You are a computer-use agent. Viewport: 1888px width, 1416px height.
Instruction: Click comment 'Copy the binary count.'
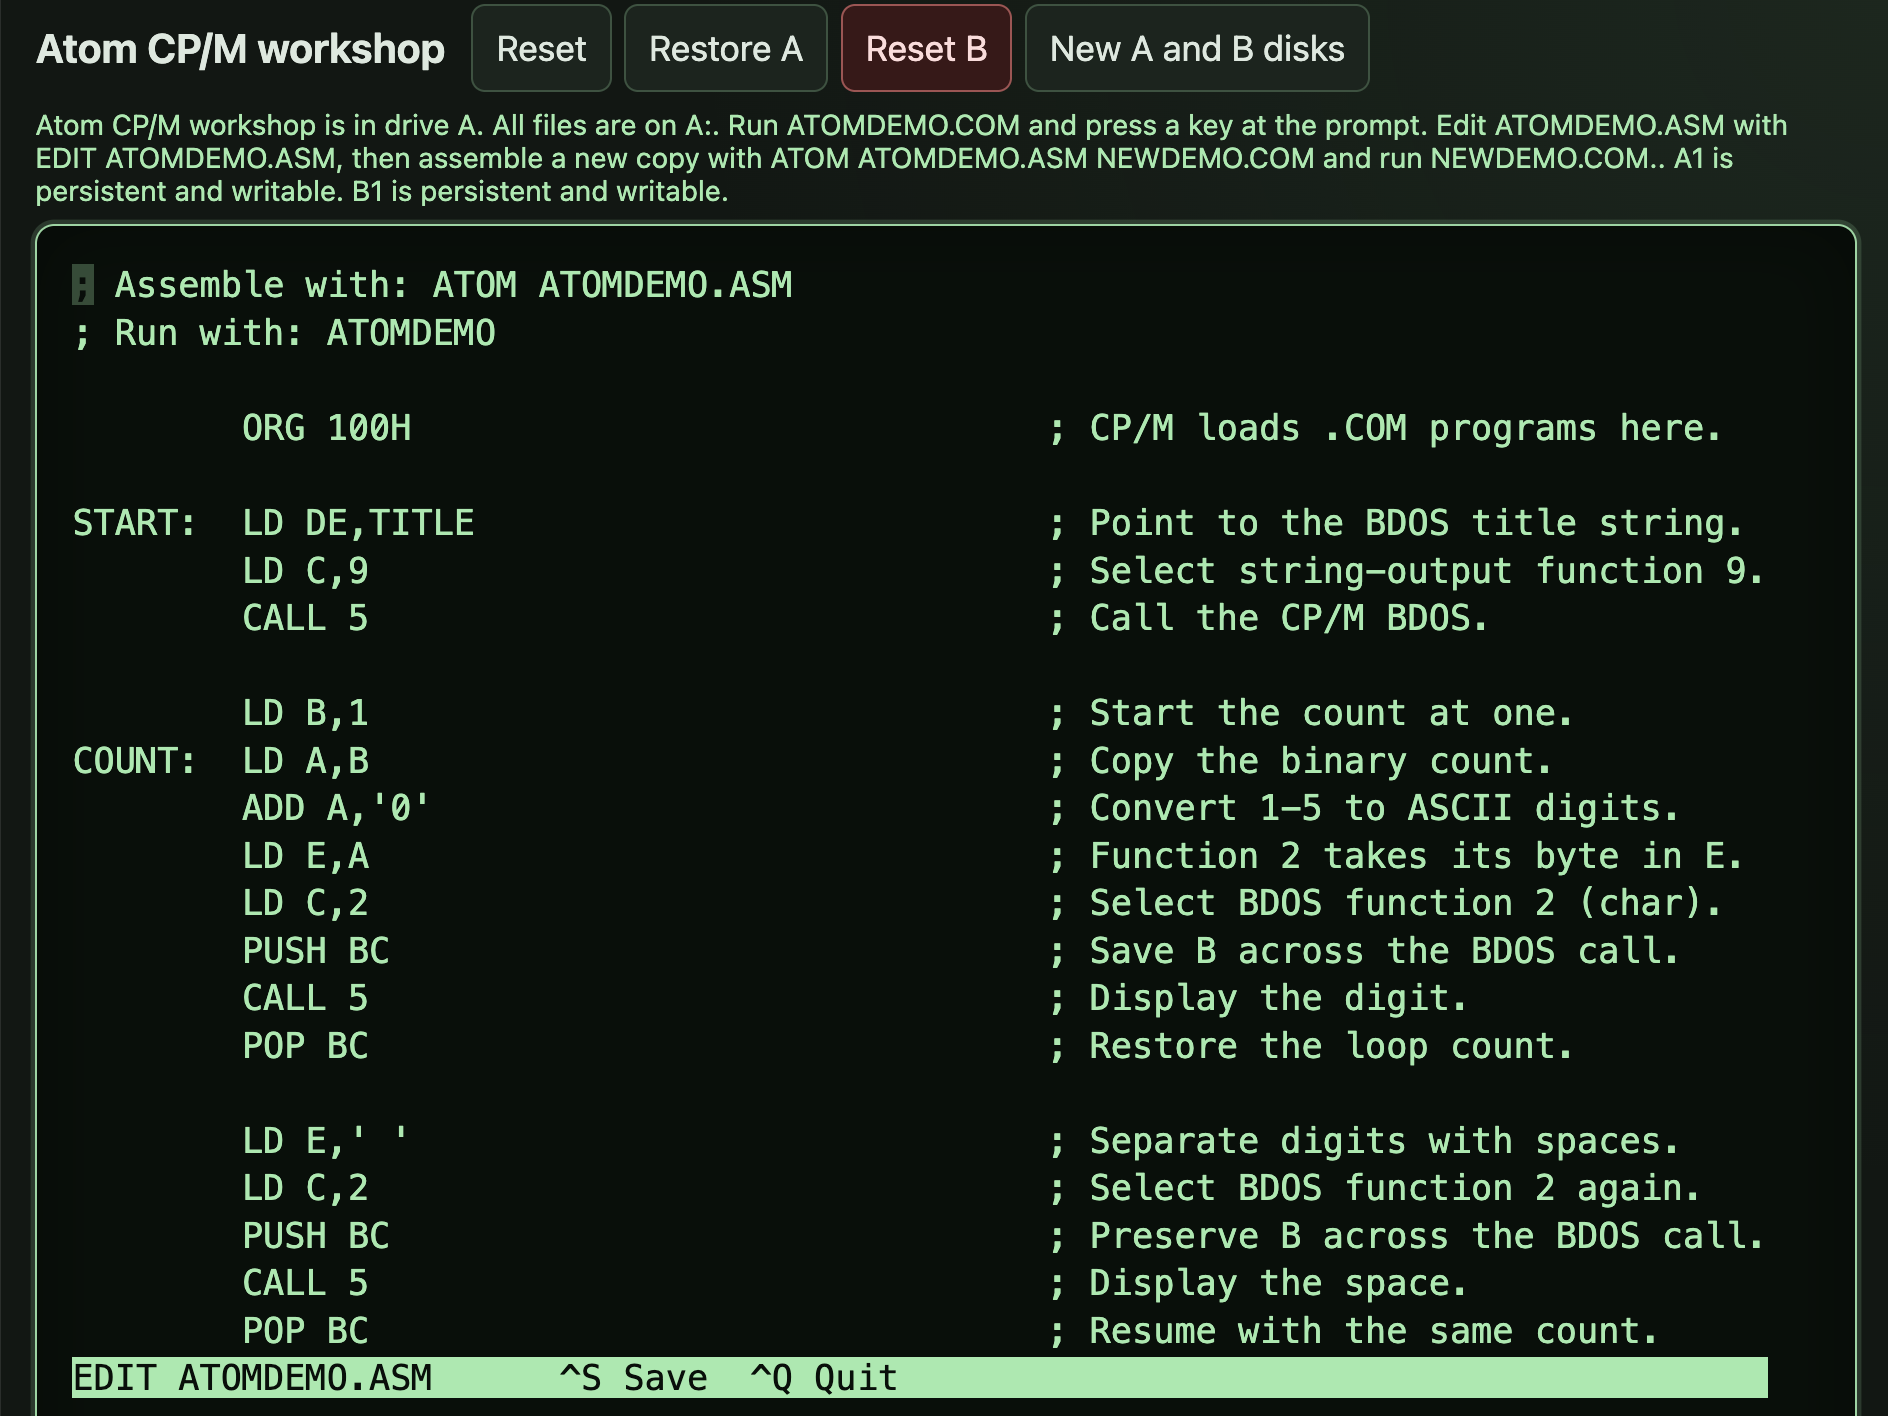[1320, 761]
